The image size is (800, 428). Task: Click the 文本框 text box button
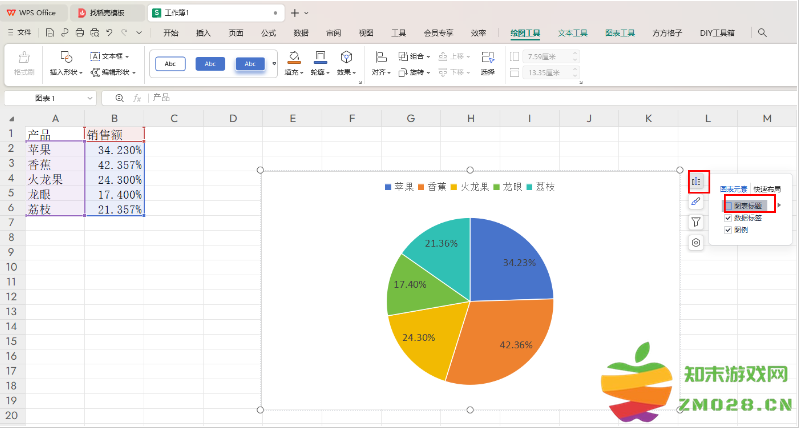point(113,57)
